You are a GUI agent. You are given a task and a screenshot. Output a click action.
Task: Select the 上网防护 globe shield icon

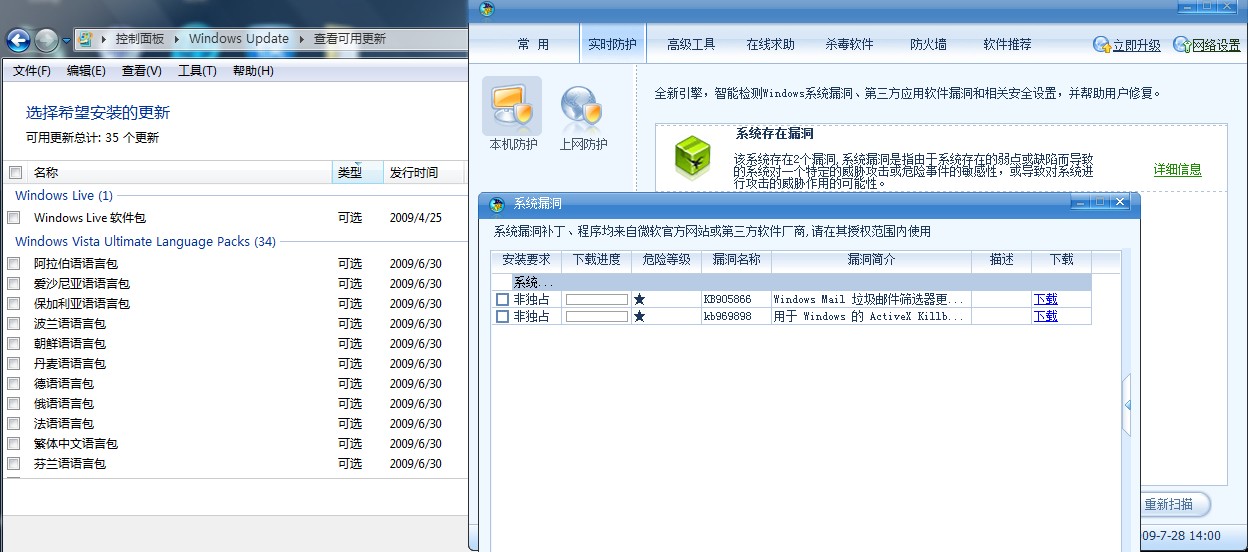click(582, 109)
